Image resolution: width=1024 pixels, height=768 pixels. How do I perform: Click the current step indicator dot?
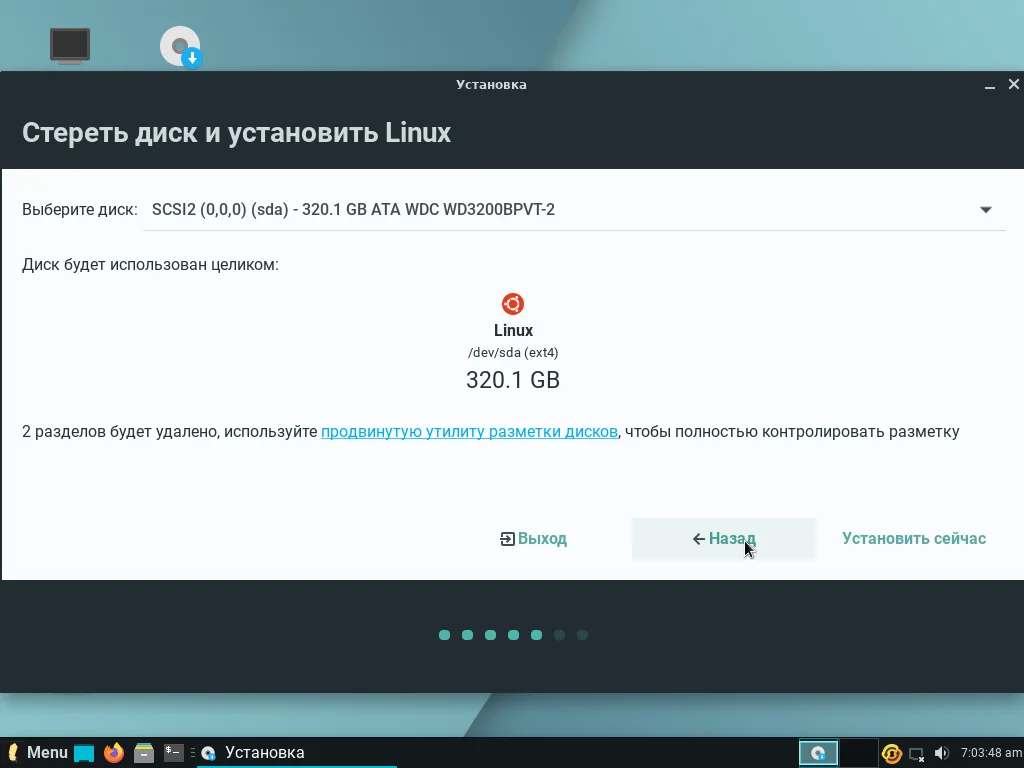click(x=536, y=634)
